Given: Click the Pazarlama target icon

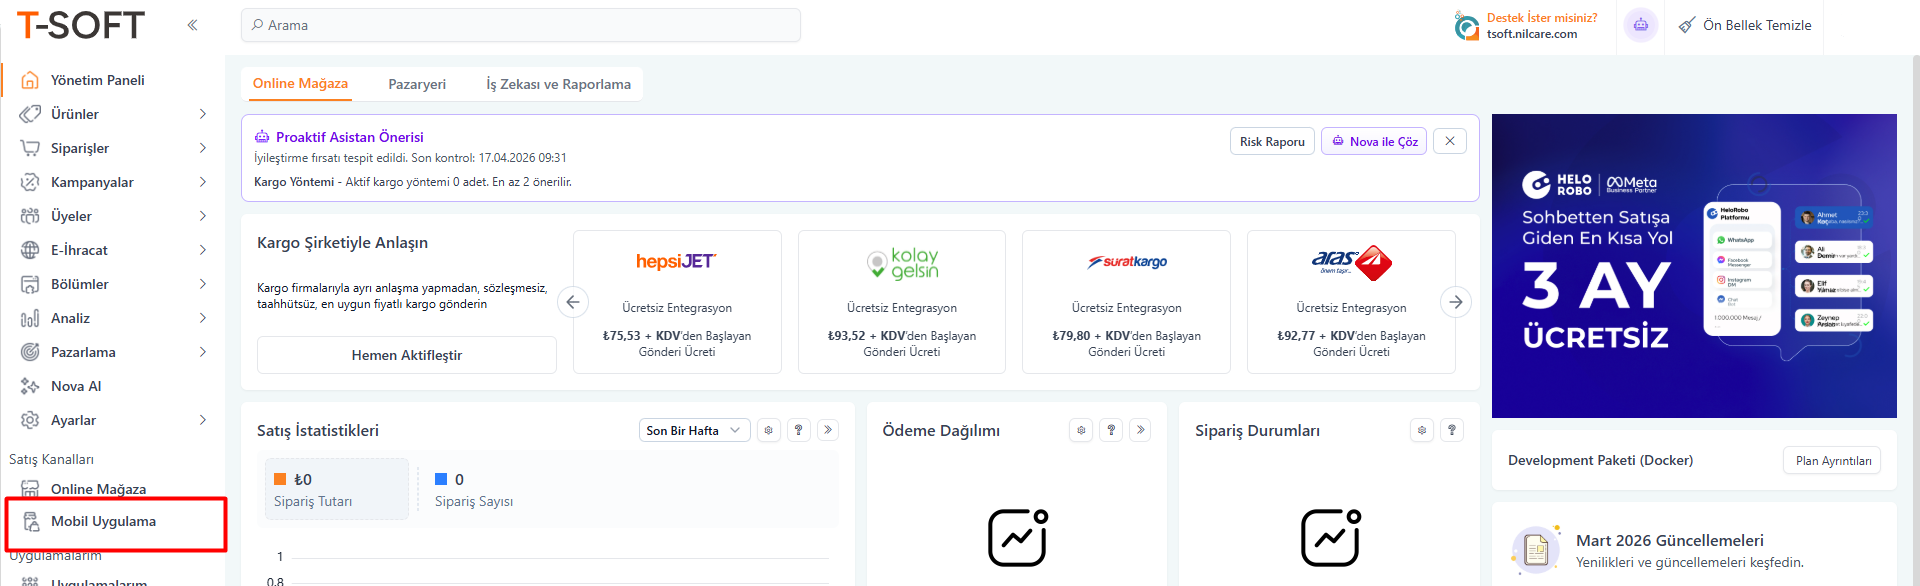Looking at the screenshot, I should pos(30,352).
